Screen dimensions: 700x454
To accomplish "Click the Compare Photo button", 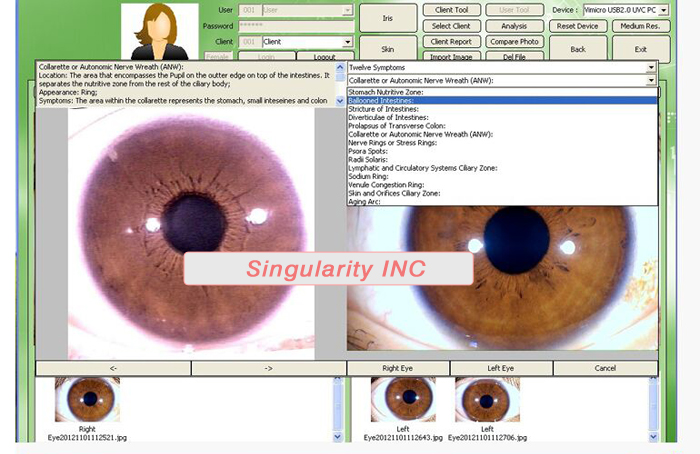I will coord(514,42).
